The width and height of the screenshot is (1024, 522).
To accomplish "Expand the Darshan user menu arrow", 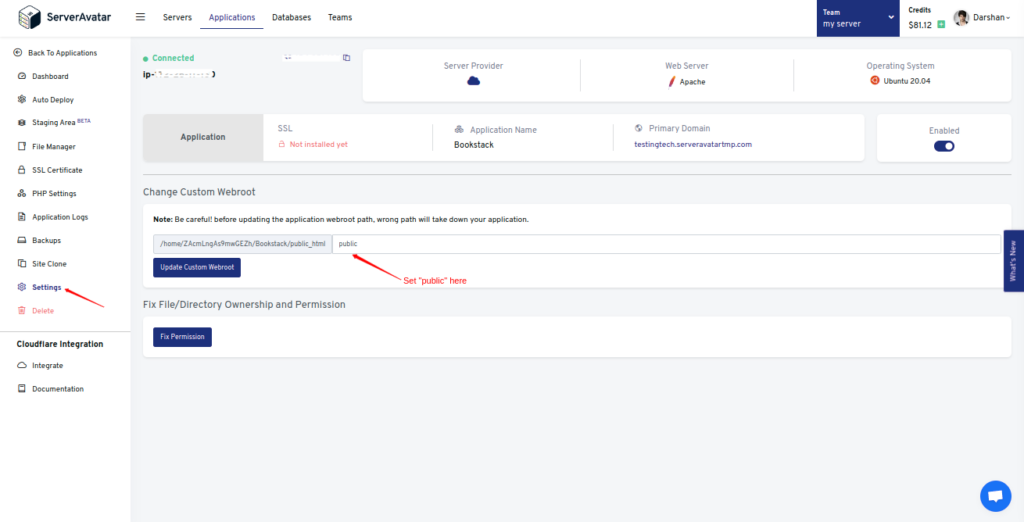I will (x=1008, y=18).
